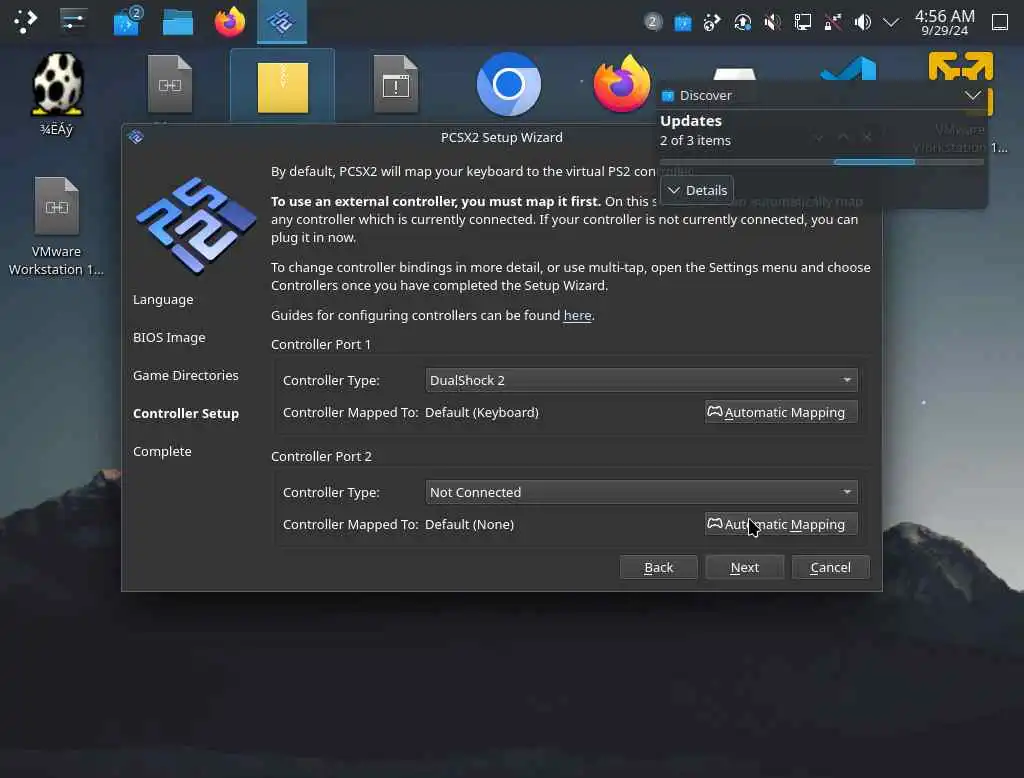Select the VMware Workstation desktop shortcut on left
The image size is (1024, 778).
57,226
